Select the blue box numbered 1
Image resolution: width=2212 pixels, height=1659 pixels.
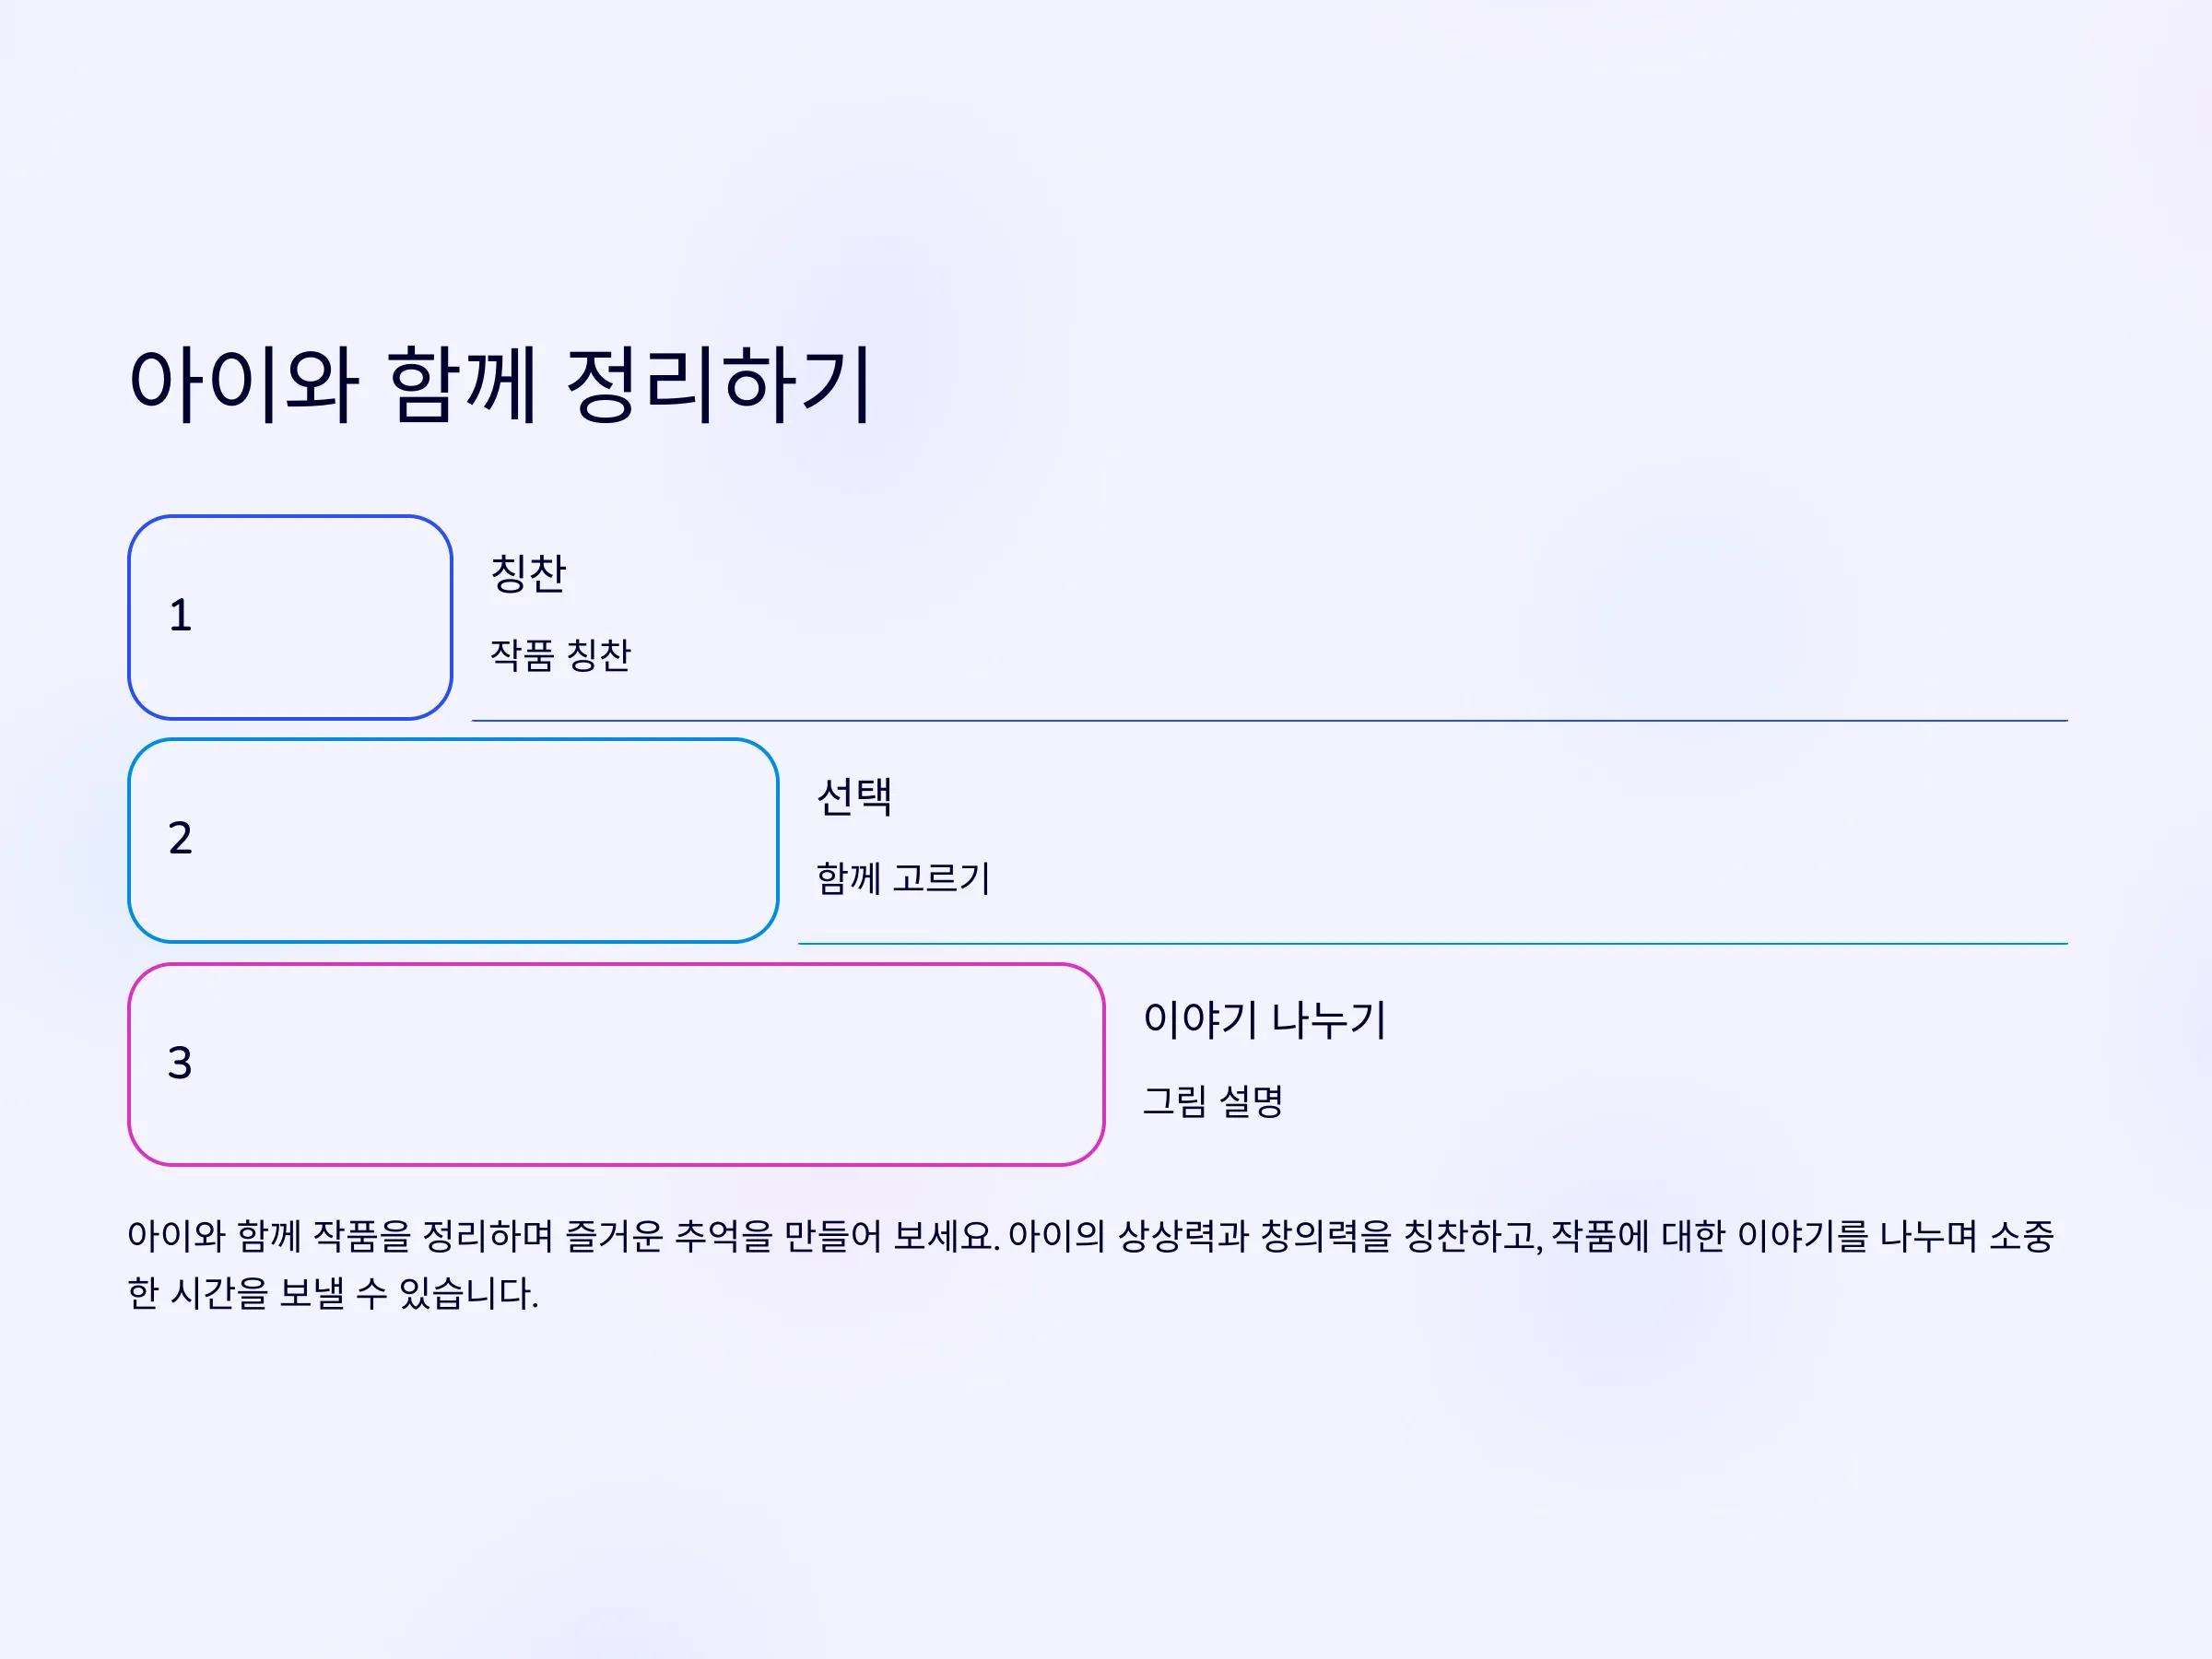(290, 617)
